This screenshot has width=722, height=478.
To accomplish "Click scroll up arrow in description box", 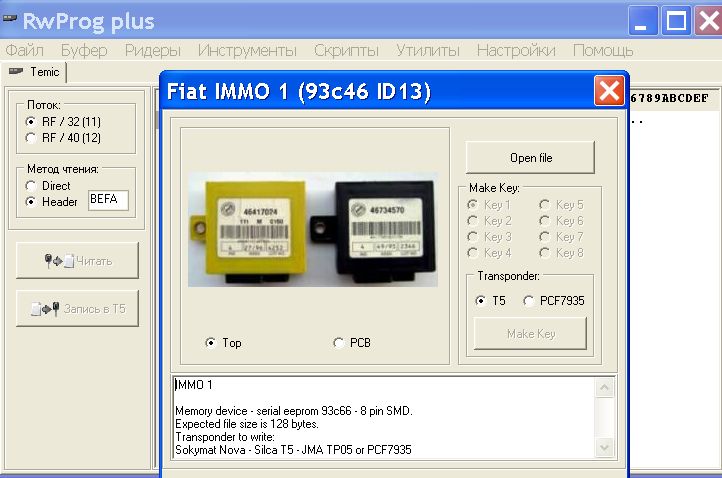I will 604,388.
